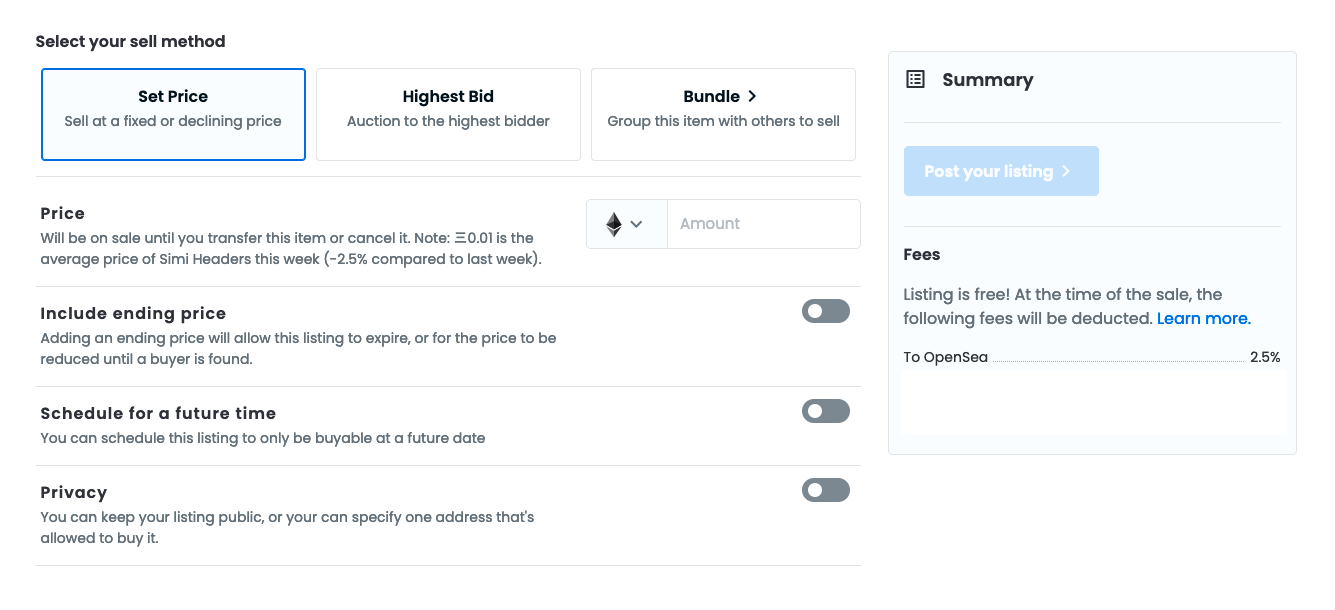Click the Summary list icon
This screenshot has width=1335, height=610.
pos(915,80)
